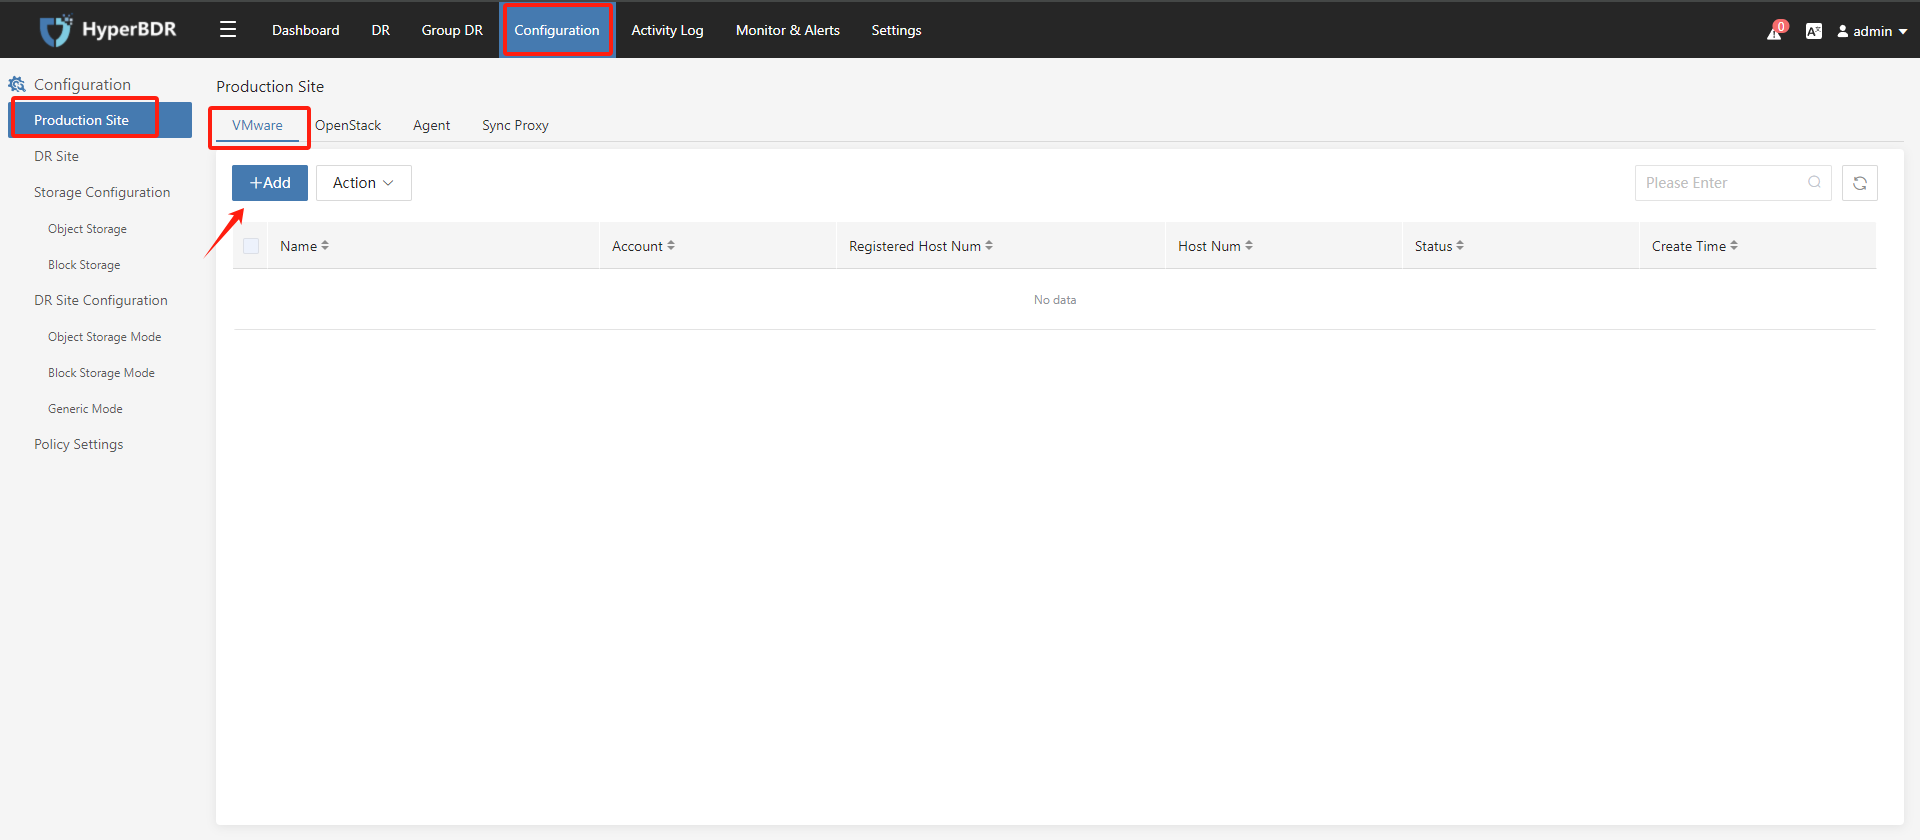The width and height of the screenshot is (1920, 840).
Task: Sort table by Name column arrows
Action: (325, 245)
